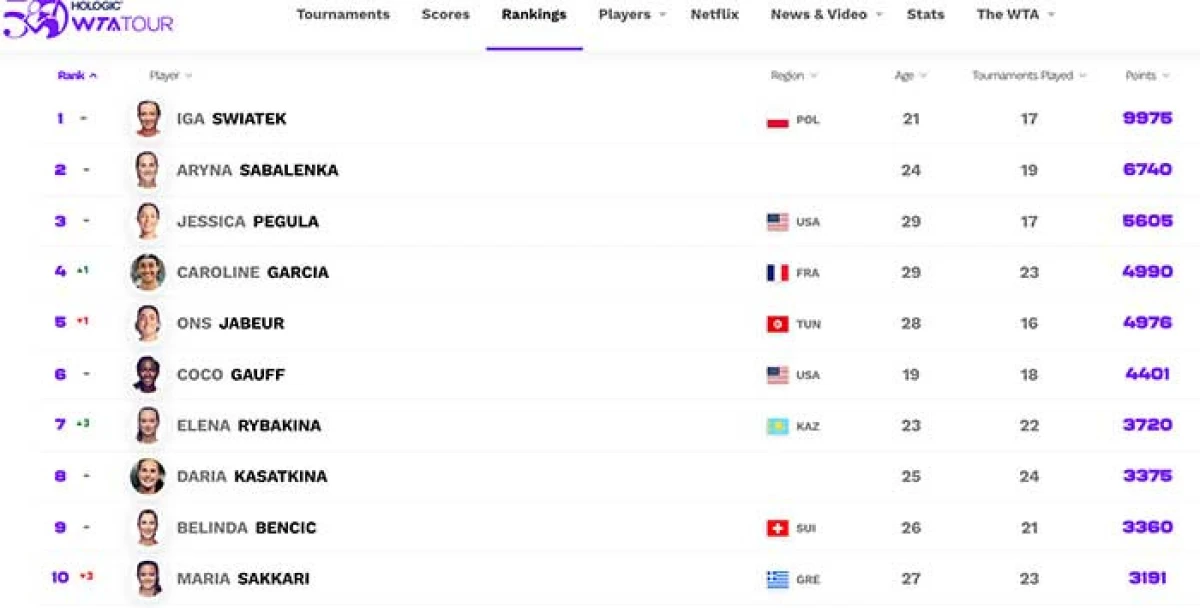Click the Poland flag icon
This screenshot has width=1200, height=608.
click(x=777, y=120)
